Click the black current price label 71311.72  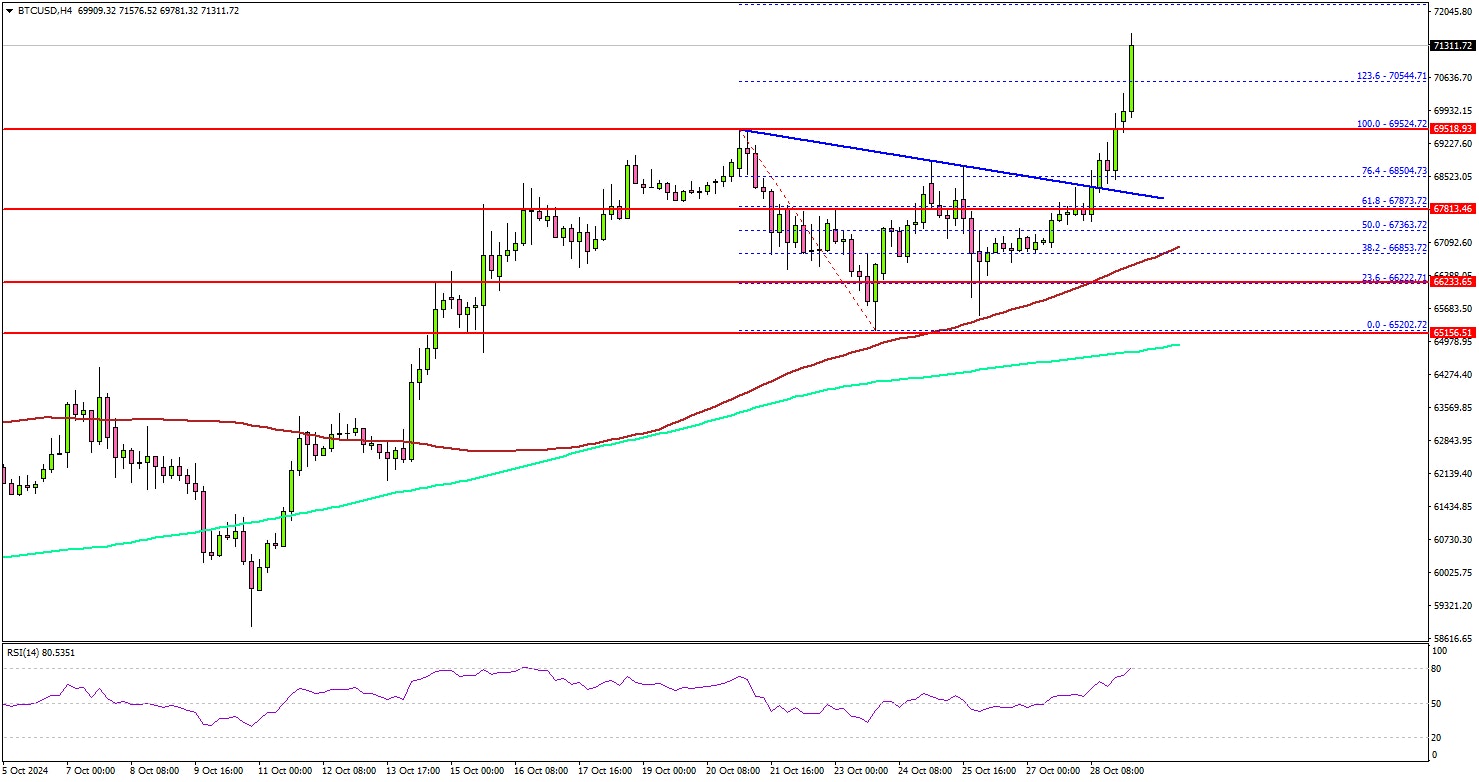coord(1451,46)
